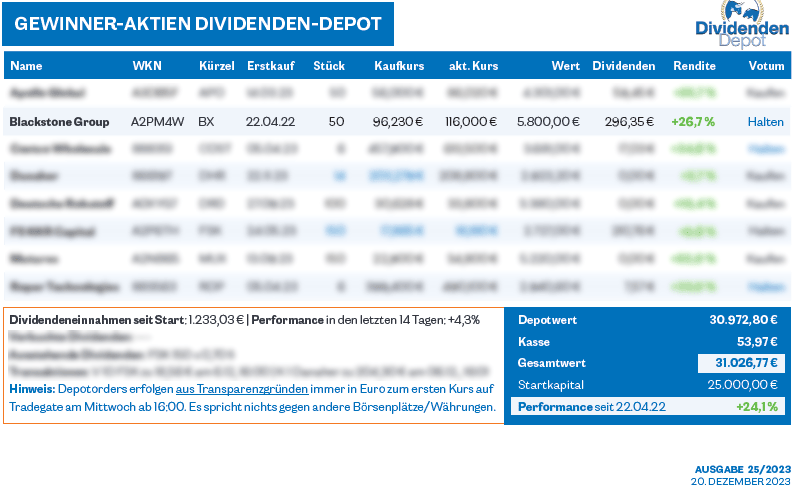This screenshot has height=487, width=793.
Task: Select the Dividenden column header
Action: pyautogui.click(x=624, y=66)
